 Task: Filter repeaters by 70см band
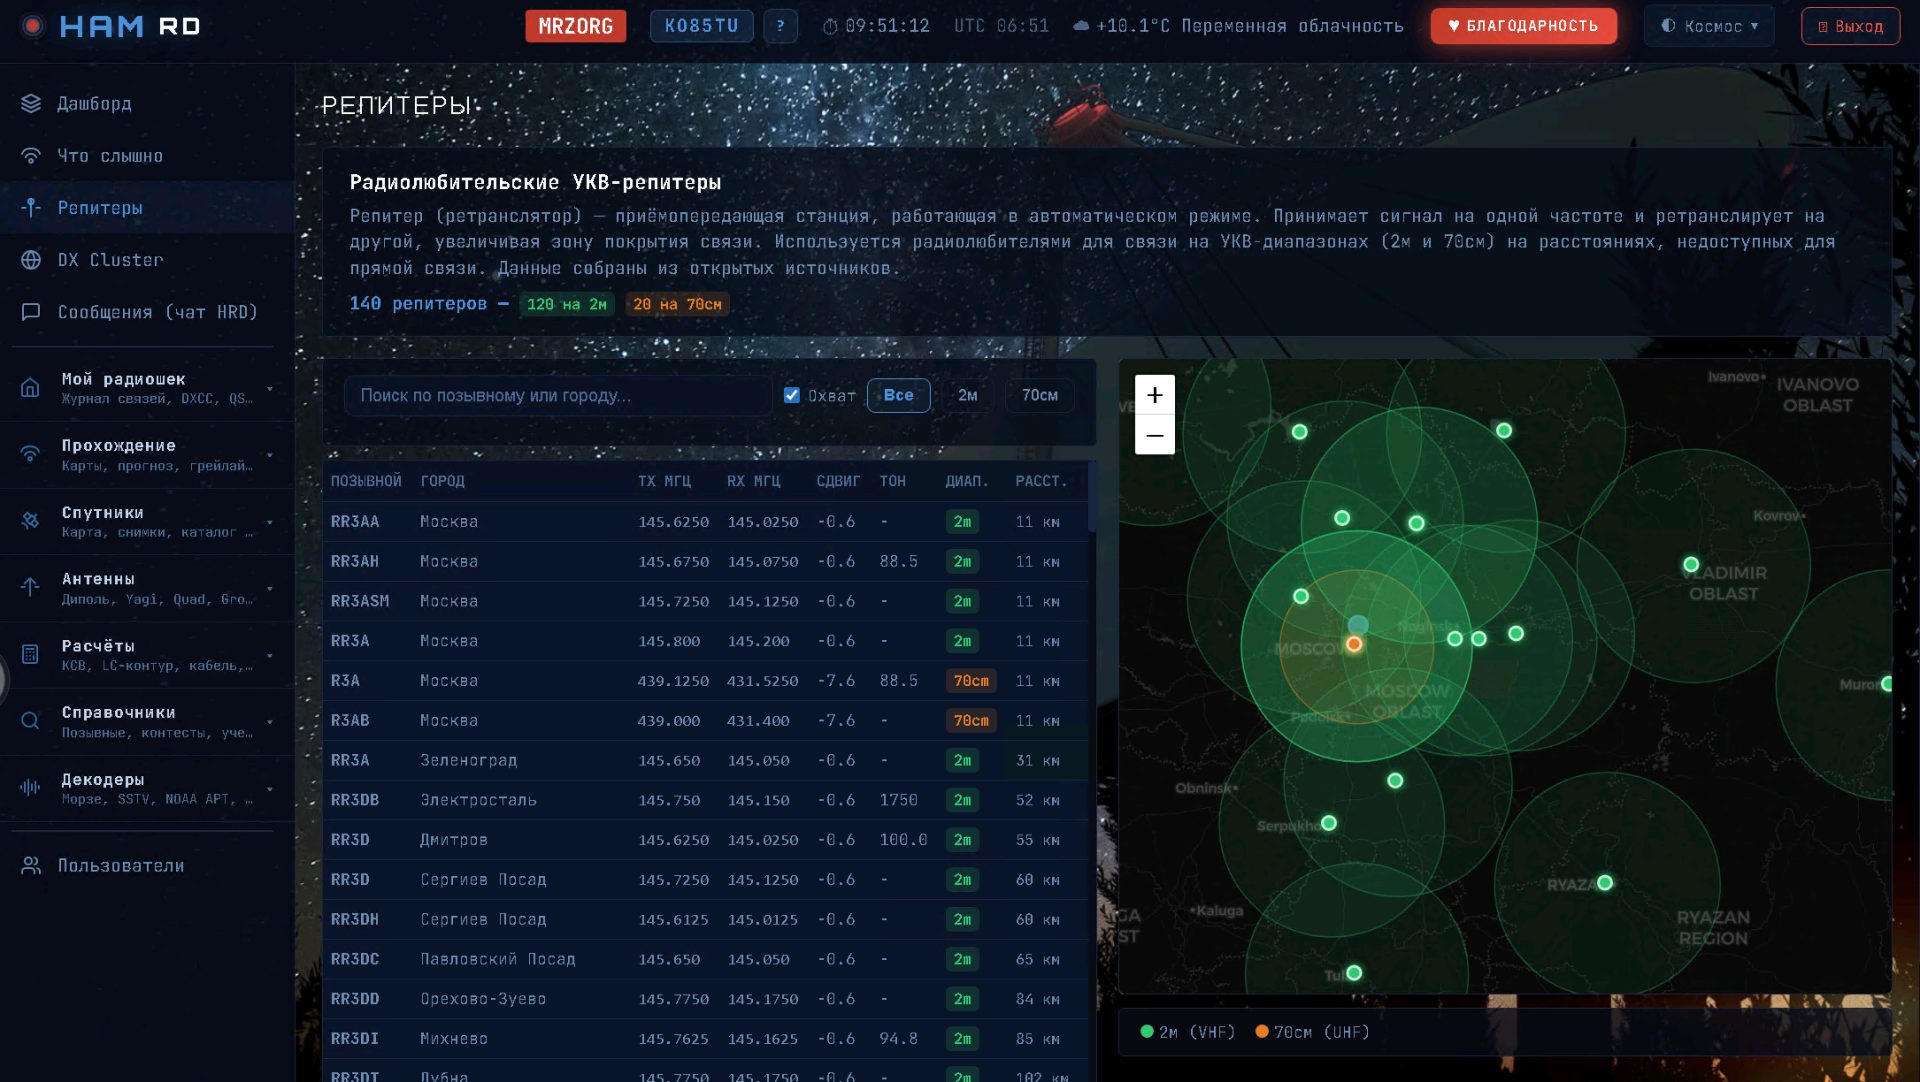1040,396
